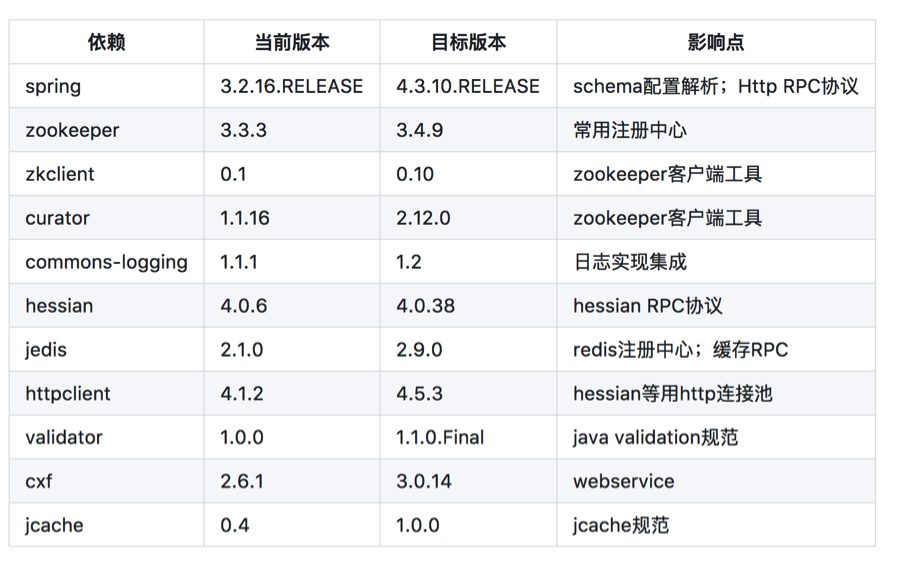Click the 常用注册中心 cell
The width and height of the screenshot is (900, 561).
coord(716,130)
